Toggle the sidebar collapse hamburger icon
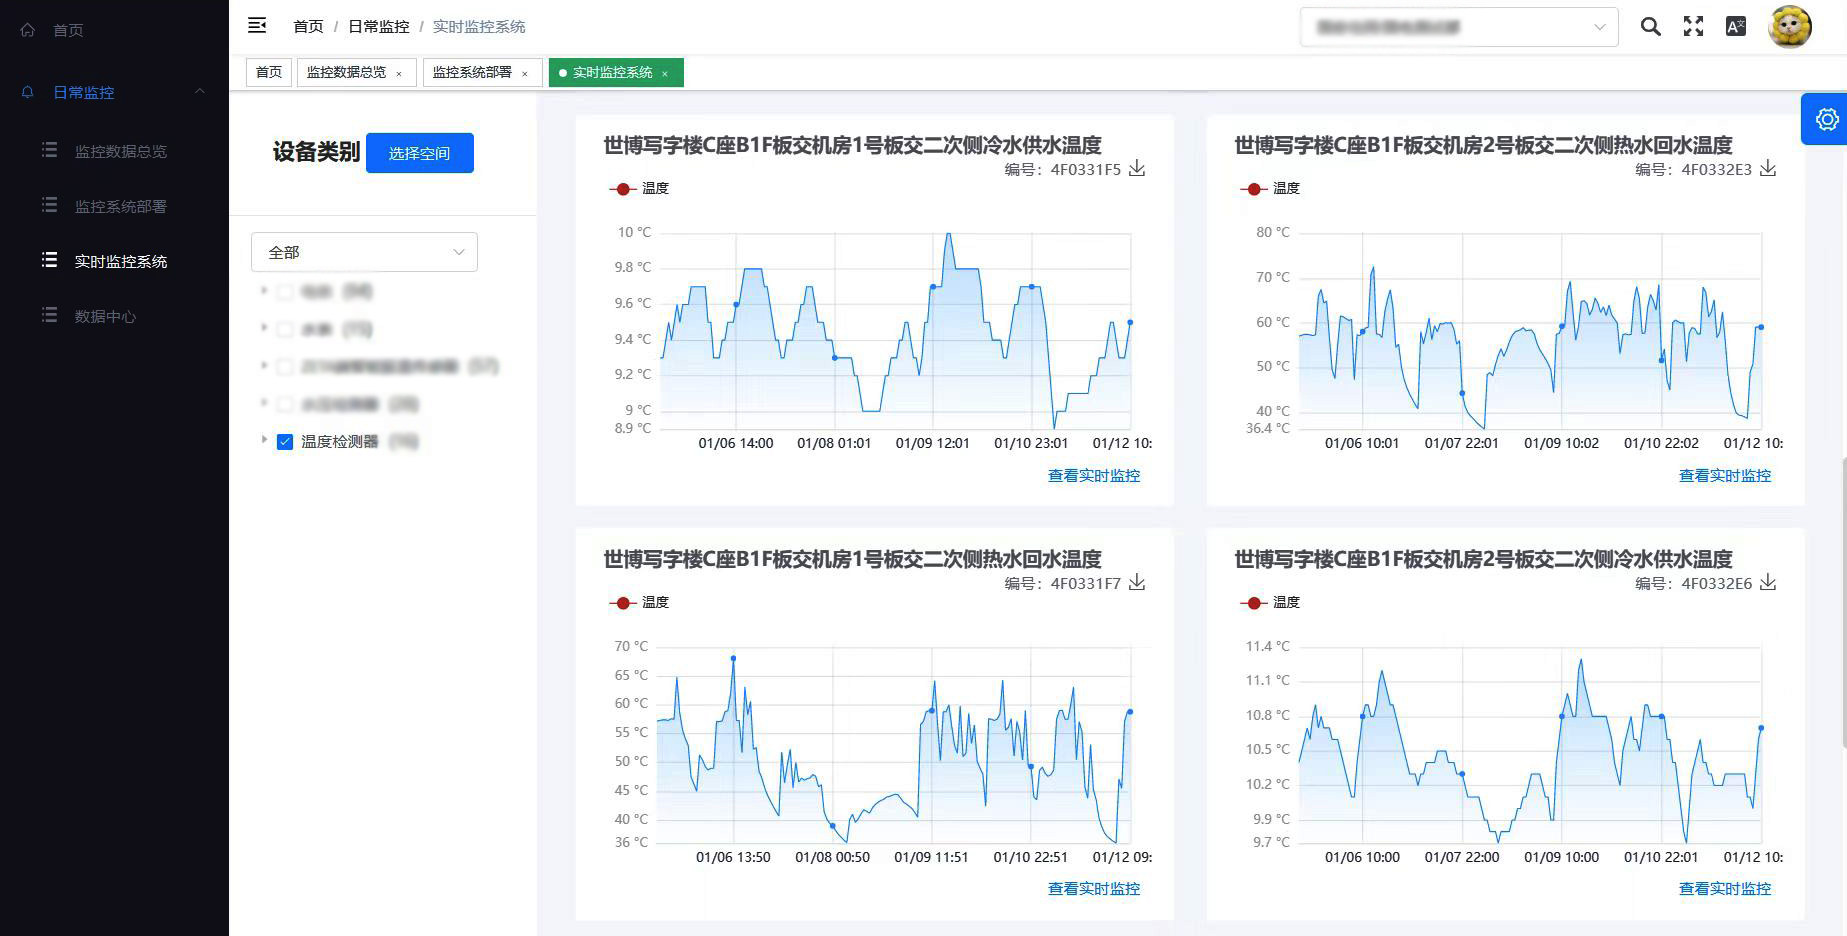 [x=257, y=26]
